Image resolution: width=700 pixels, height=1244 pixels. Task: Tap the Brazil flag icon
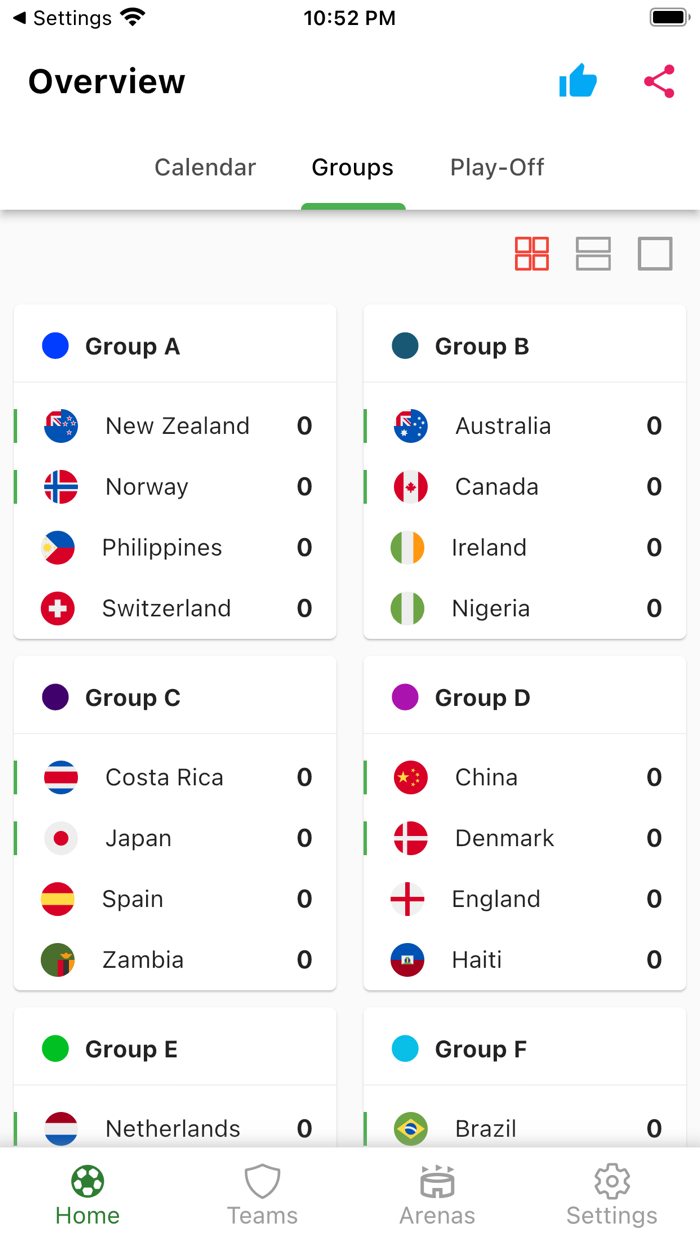tap(409, 1128)
